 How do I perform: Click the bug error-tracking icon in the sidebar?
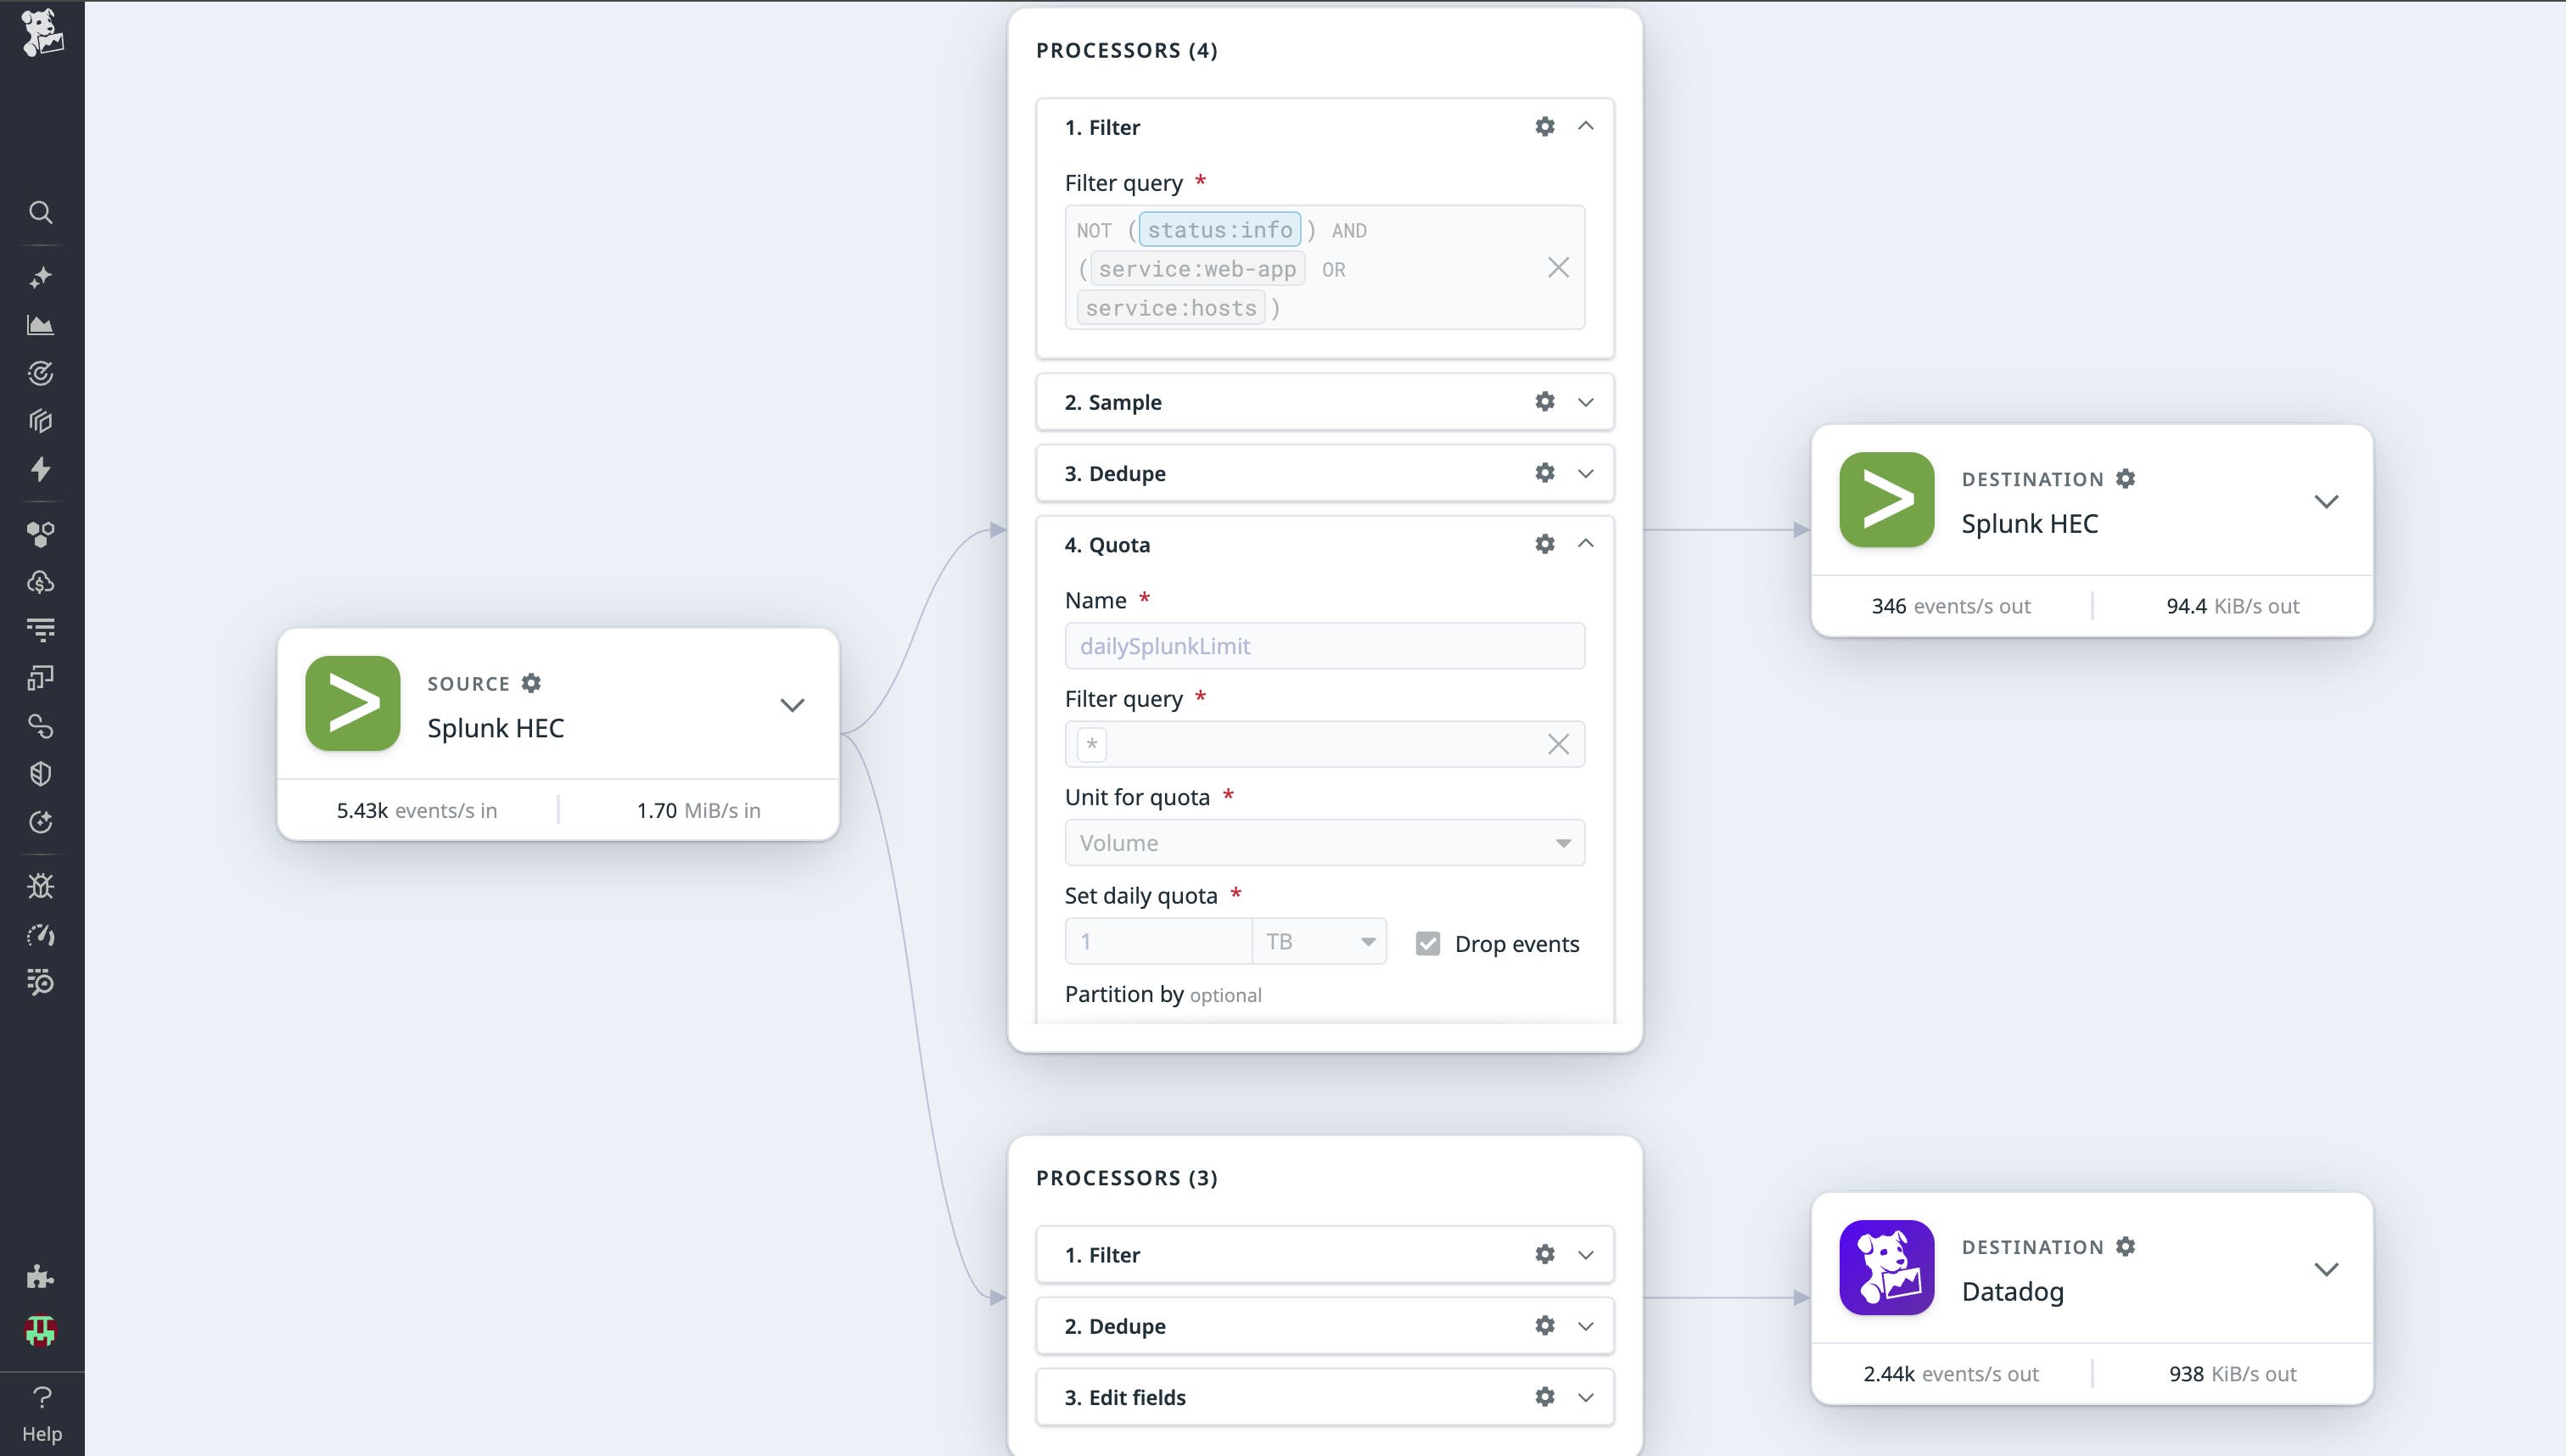click(41, 884)
